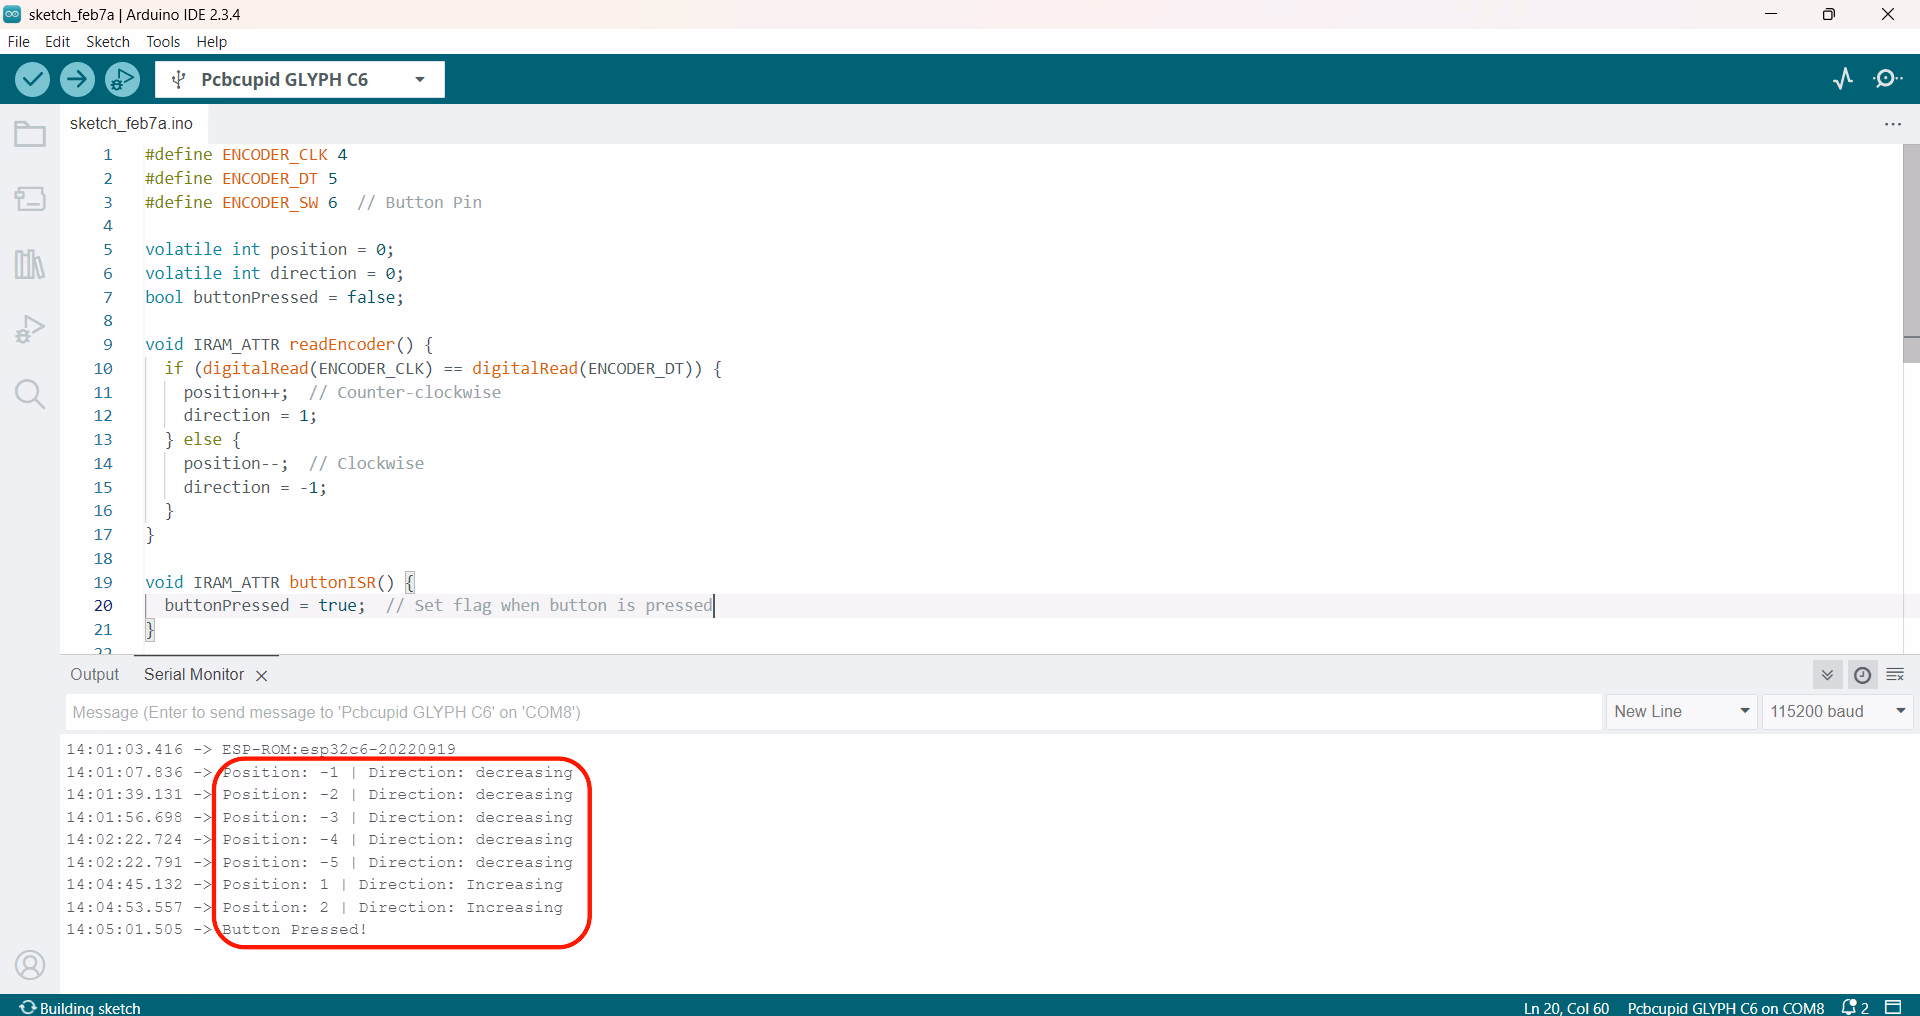Image resolution: width=1920 pixels, height=1016 pixels.
Task: Clear the Serial Monitor output
Action: coord(1895,675)
